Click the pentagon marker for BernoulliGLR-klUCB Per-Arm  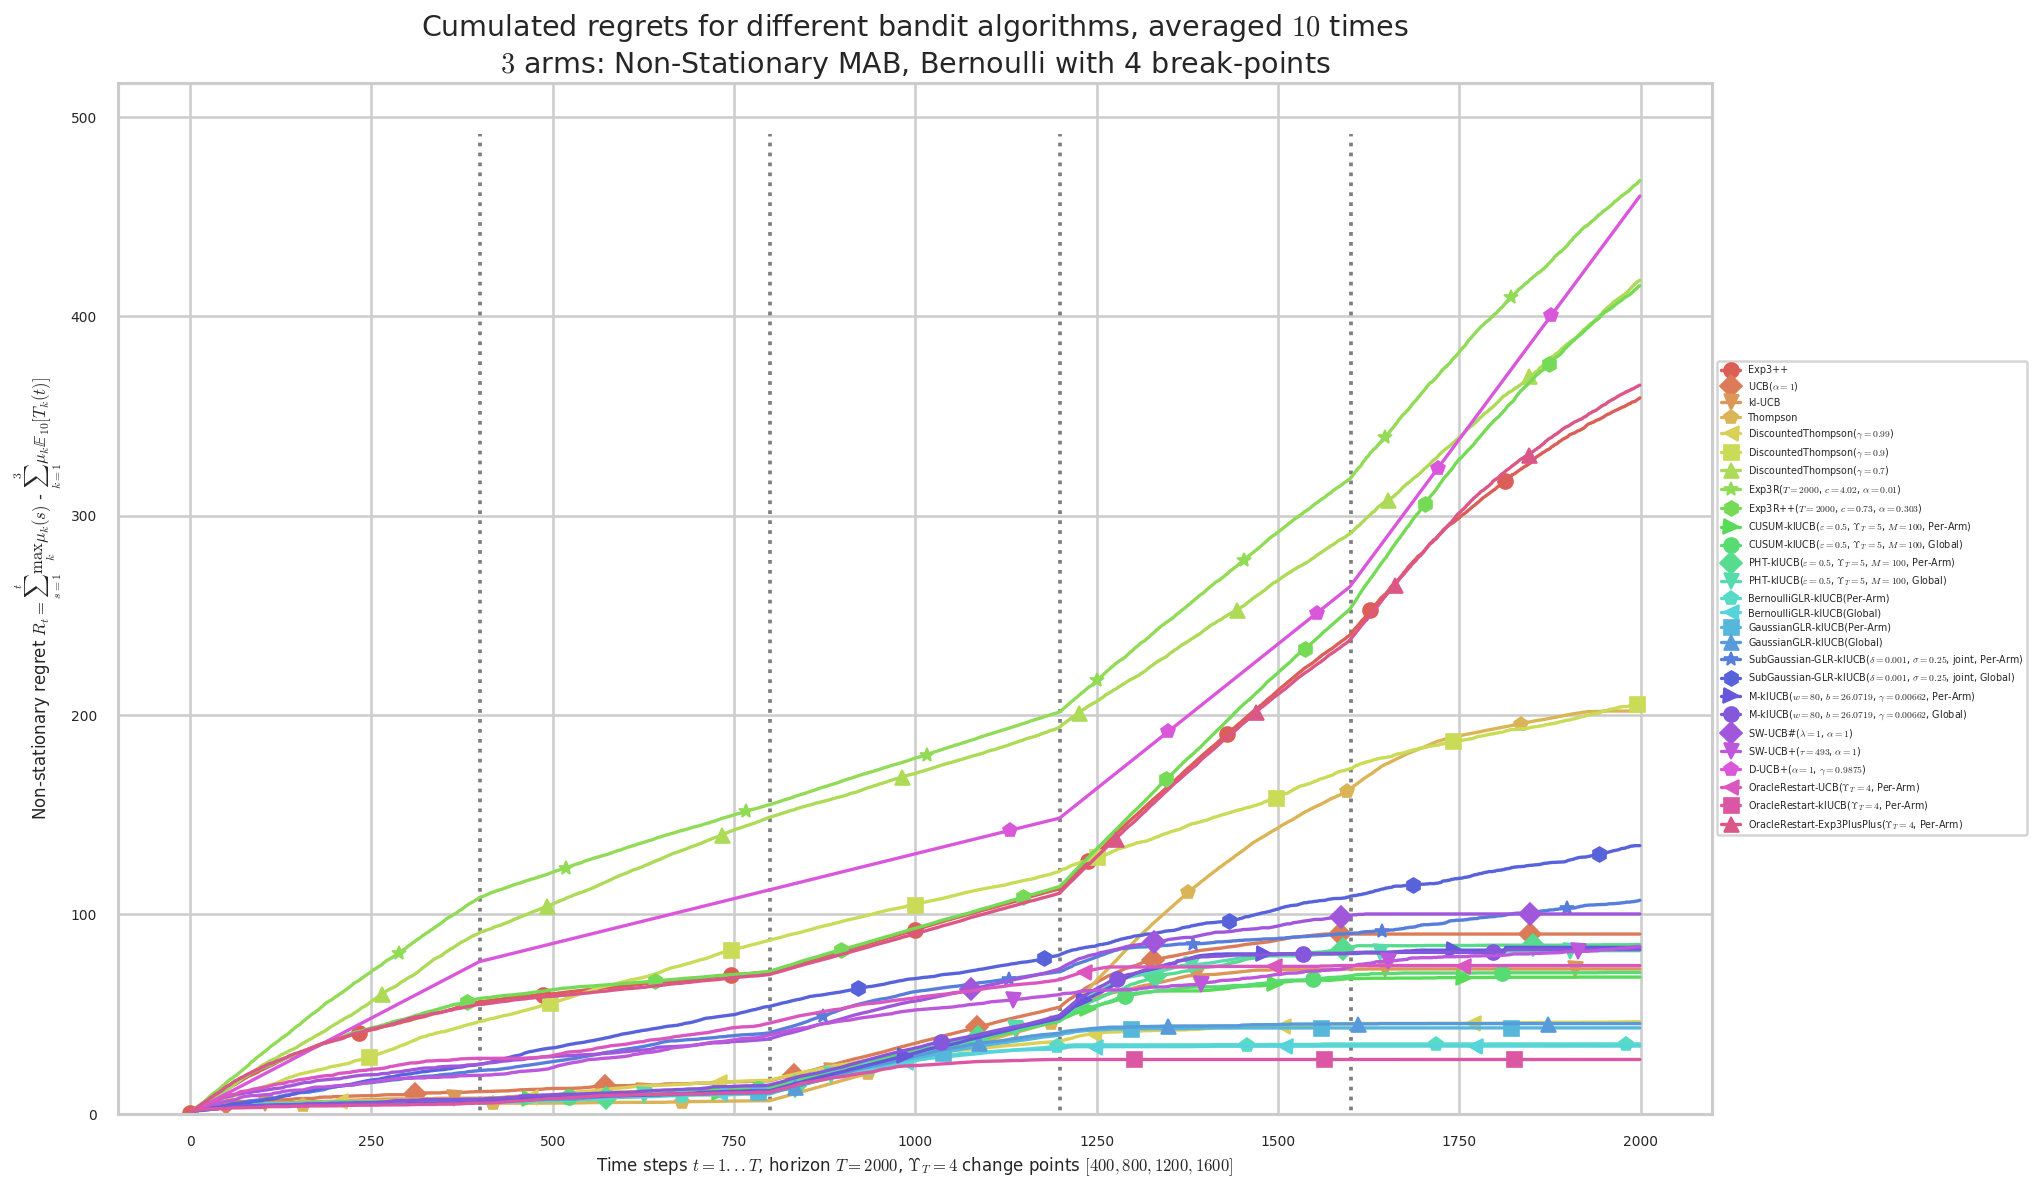(1731, 598)
